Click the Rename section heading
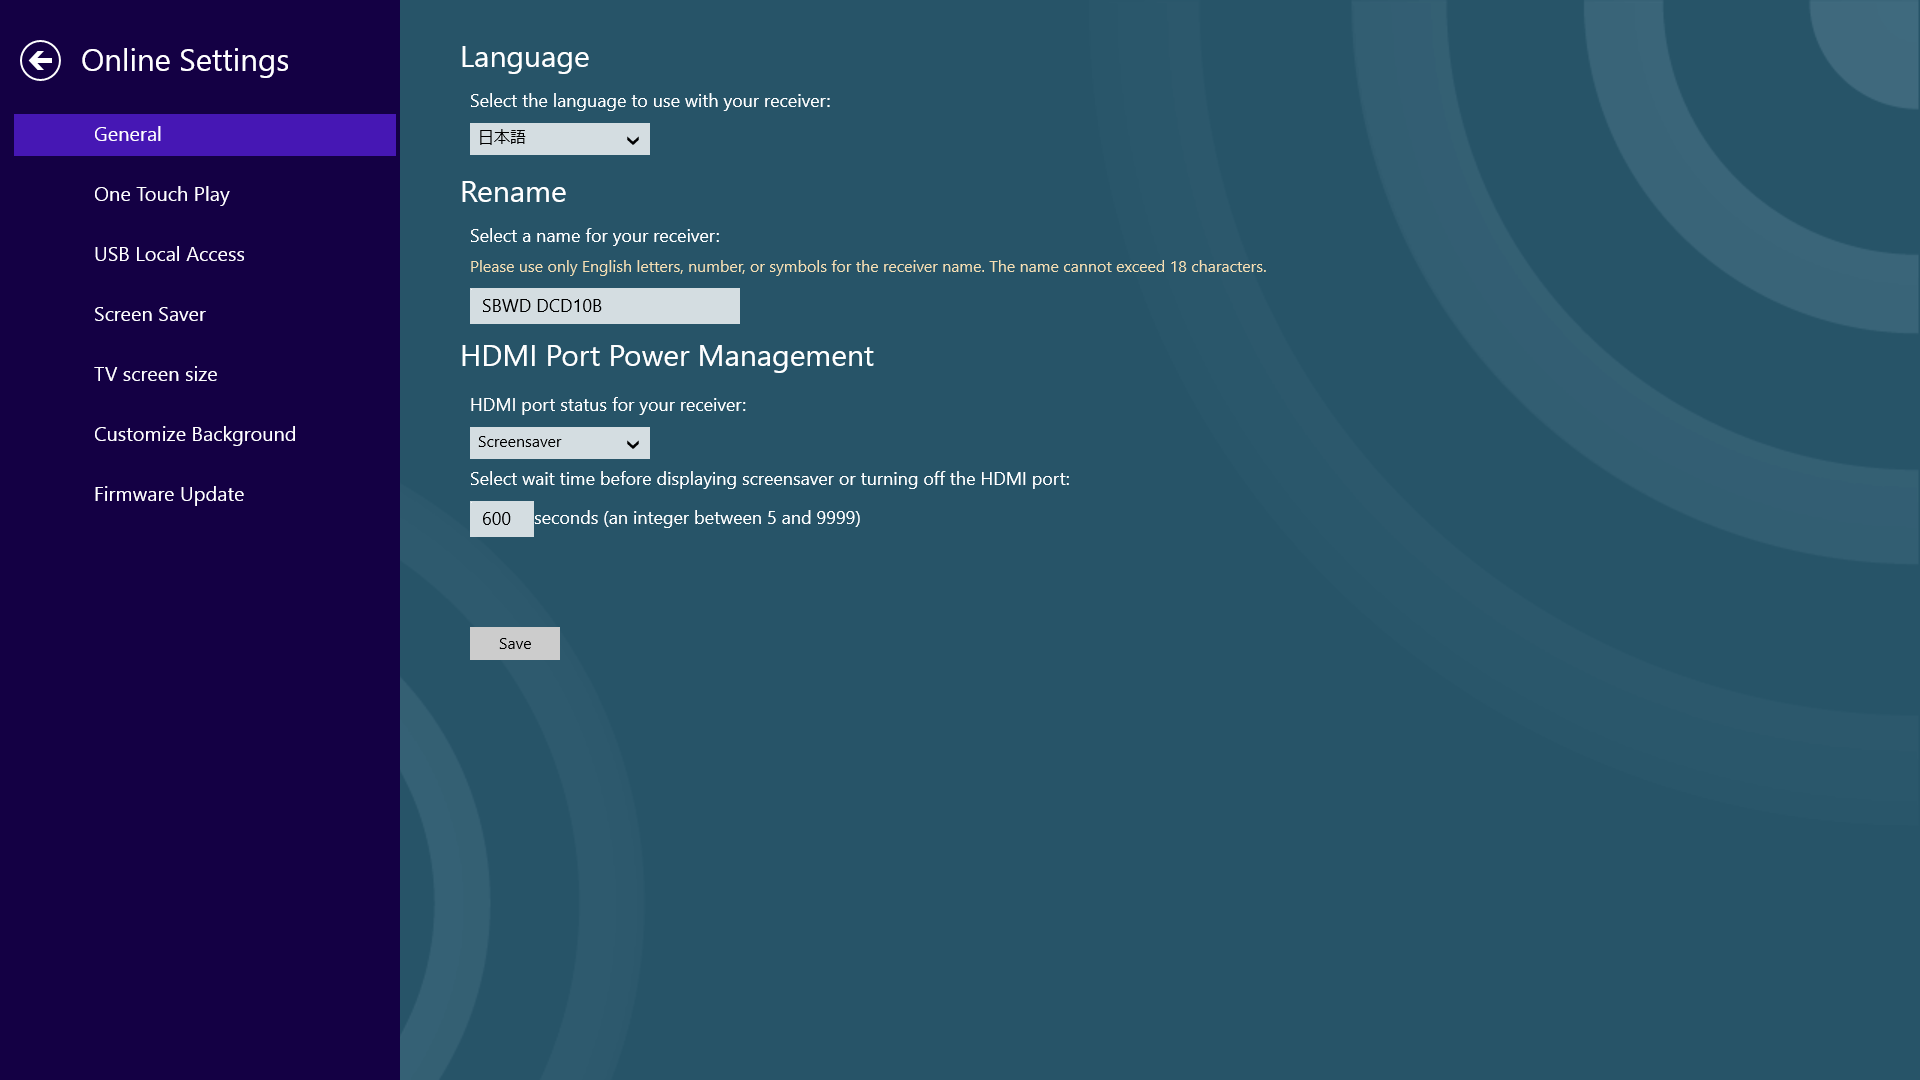This screenshot has height=1080, width=1920. (x=513, y=192)
